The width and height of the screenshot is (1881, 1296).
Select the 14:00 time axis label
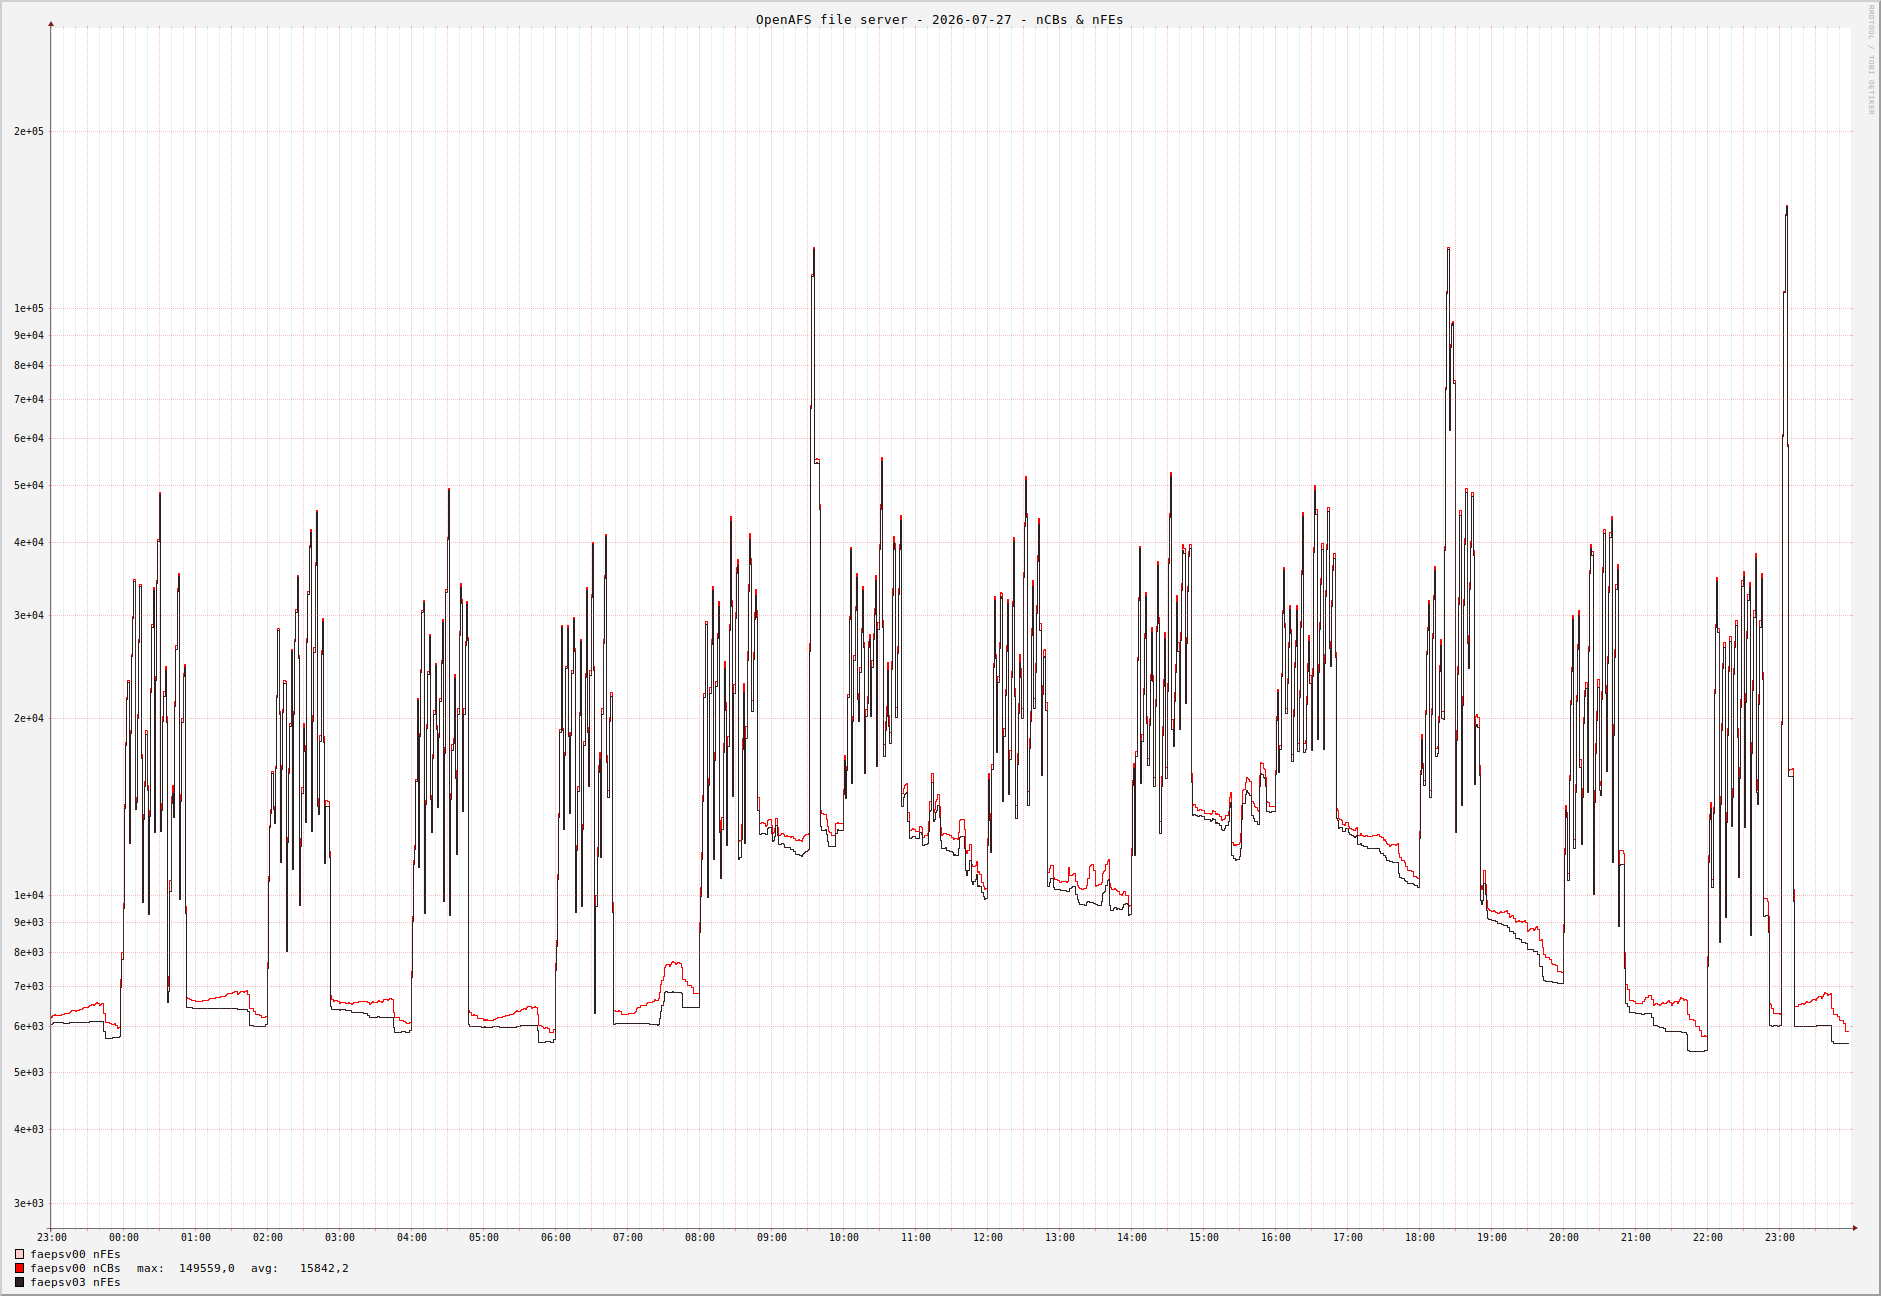[1132, 1238]
